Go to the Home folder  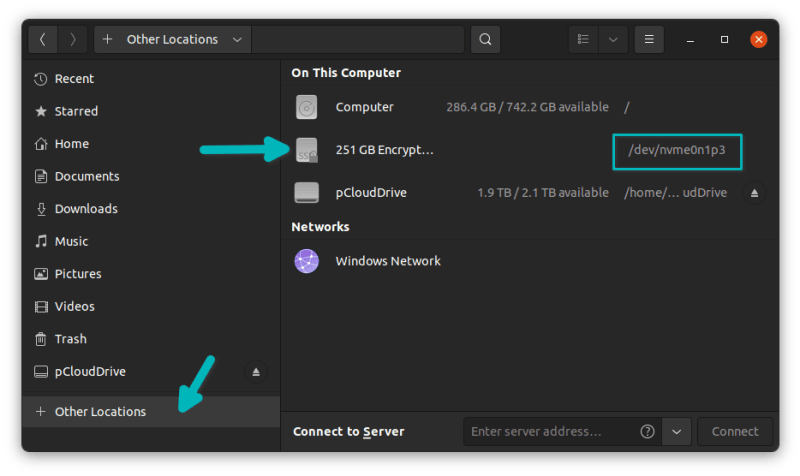(x=71, y=144)
